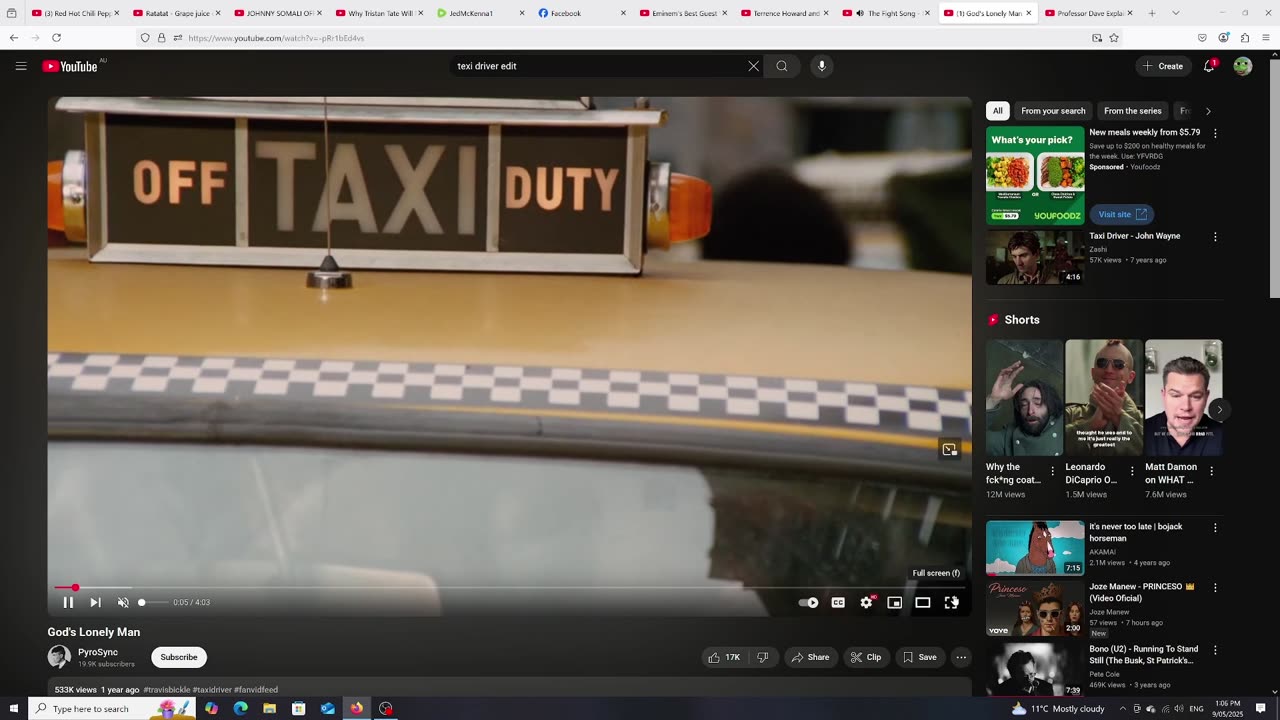Image resolution: width=1280 pixels, height=720 pixels.
Task: Toggle closed captions (CC) button
Action: pos(838,602)
